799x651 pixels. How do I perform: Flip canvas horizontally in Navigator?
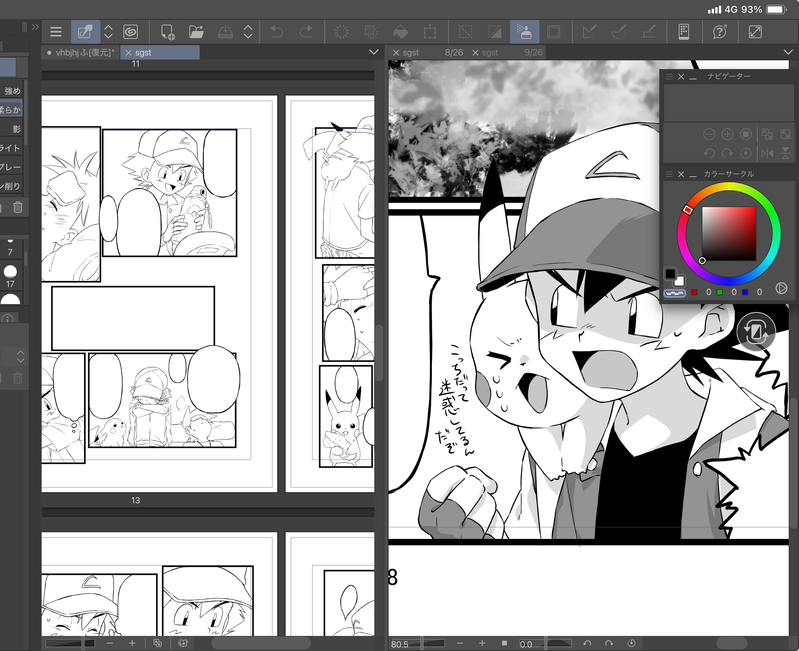coord(767,153)
